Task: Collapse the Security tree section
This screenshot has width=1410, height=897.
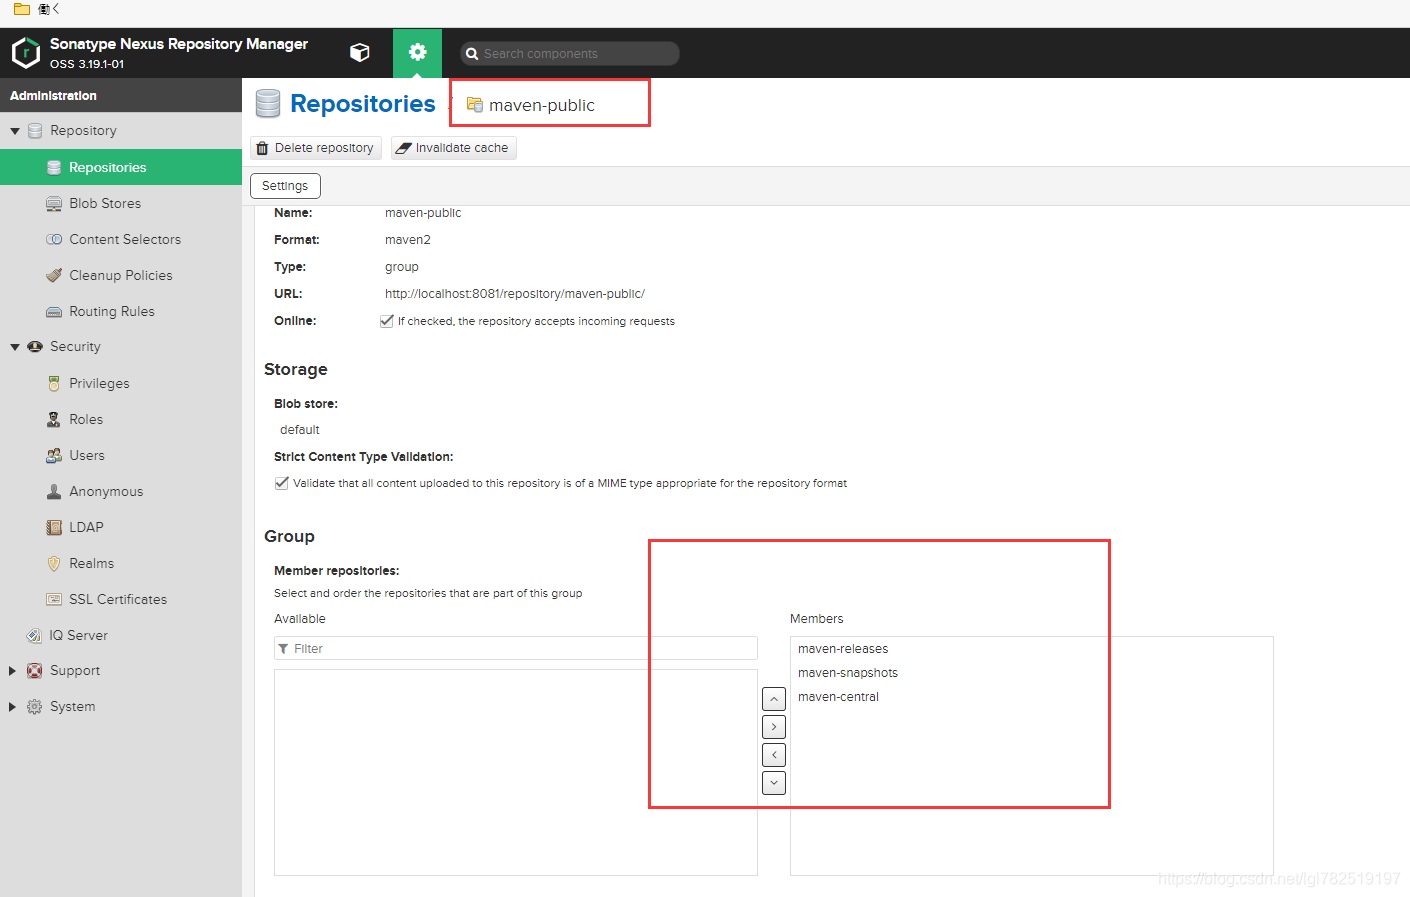Action: click(x=15, y=347)
